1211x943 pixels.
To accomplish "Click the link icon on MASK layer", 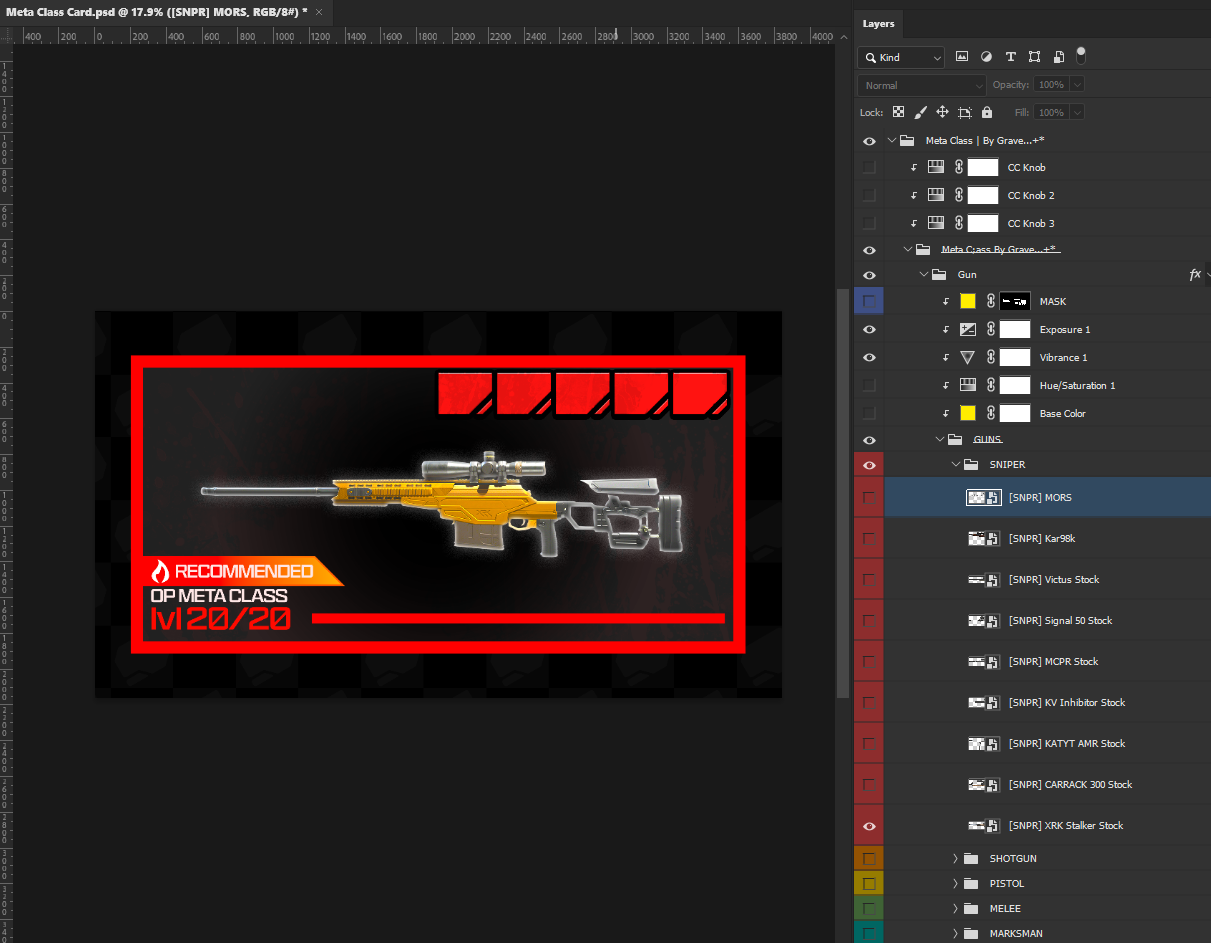I will pyautogui.click(x=991, y=301).
